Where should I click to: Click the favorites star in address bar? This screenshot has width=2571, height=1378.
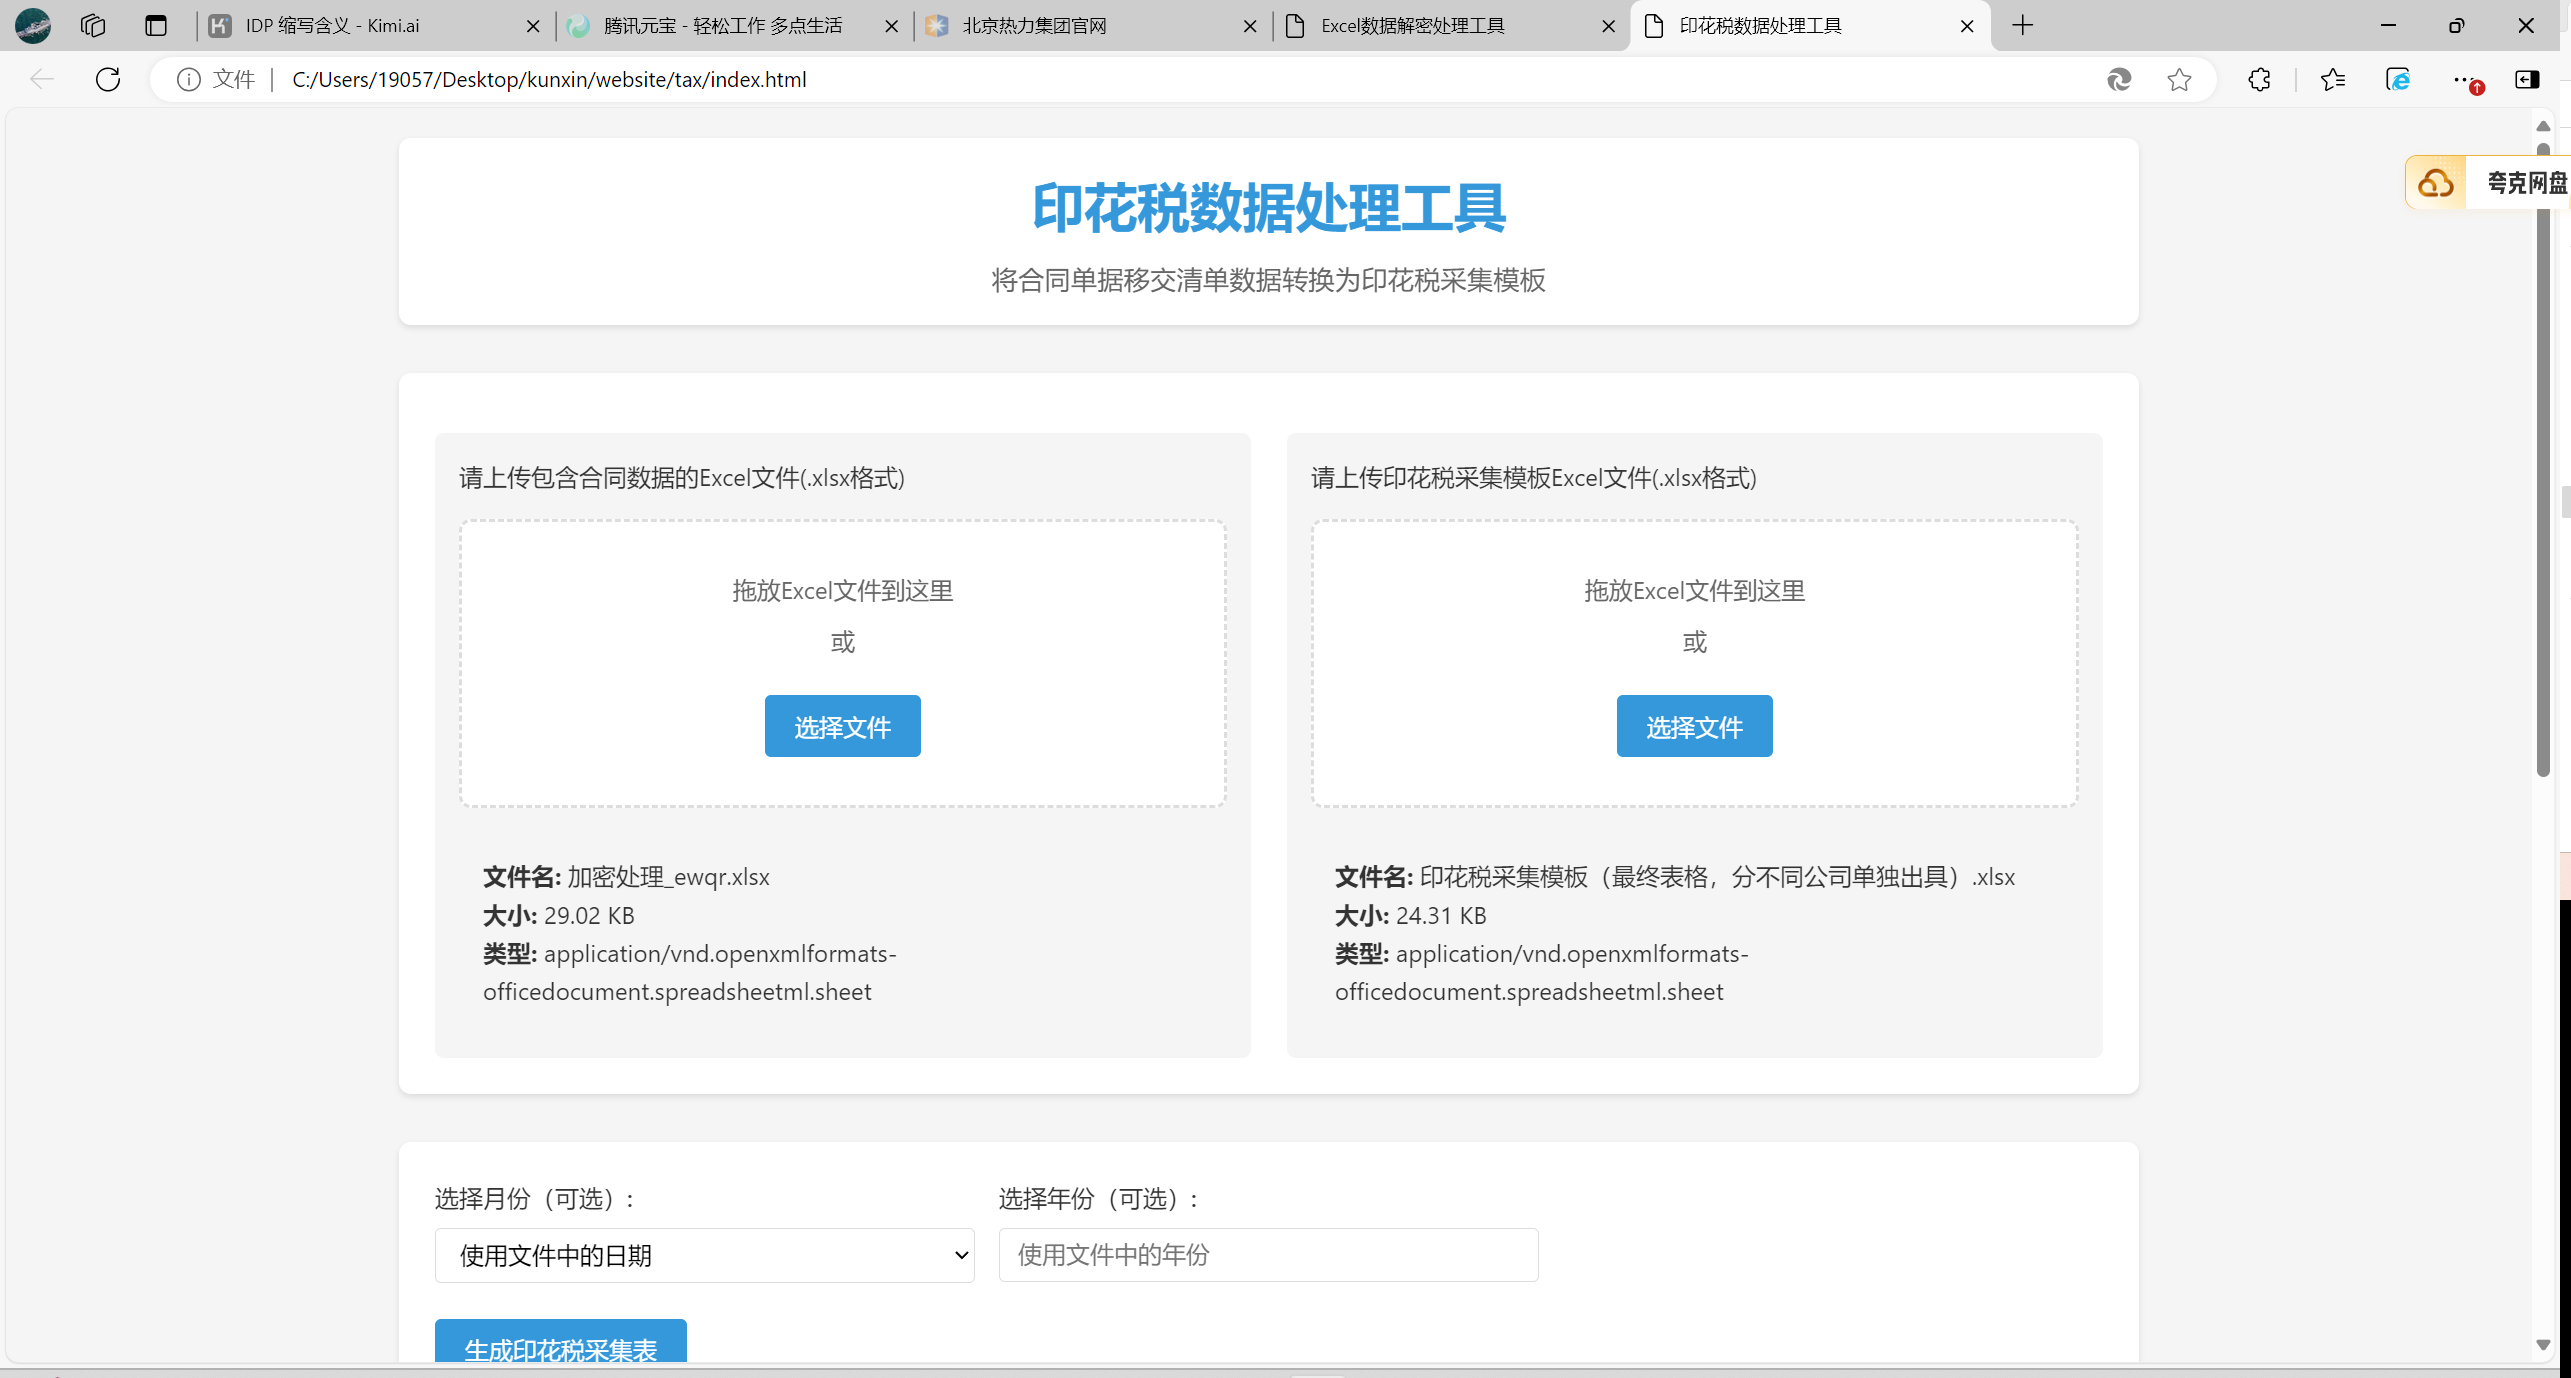pos(2179,79)
